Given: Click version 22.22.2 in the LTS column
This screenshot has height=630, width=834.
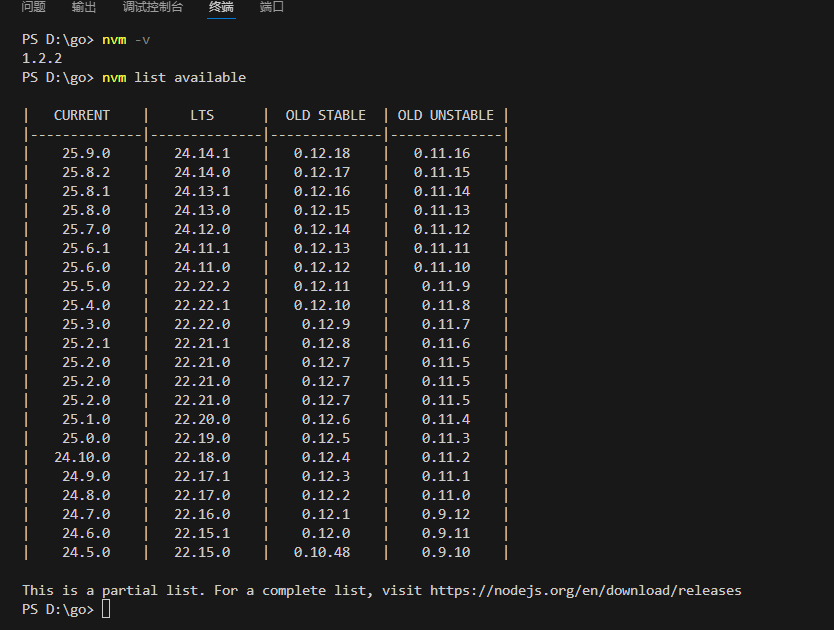Looking at the screenshot, I should pyautogui.click(x=202, y=286).
